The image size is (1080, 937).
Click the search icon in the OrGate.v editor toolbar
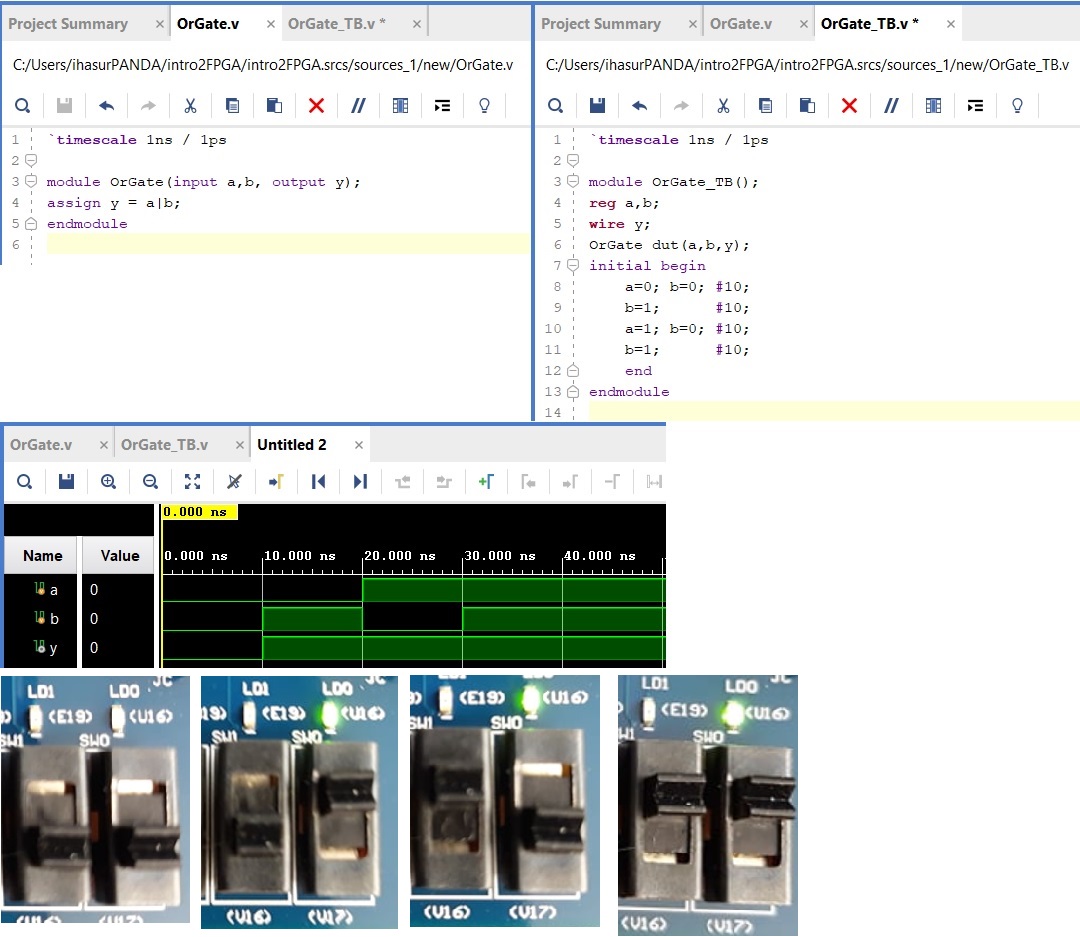22,105
